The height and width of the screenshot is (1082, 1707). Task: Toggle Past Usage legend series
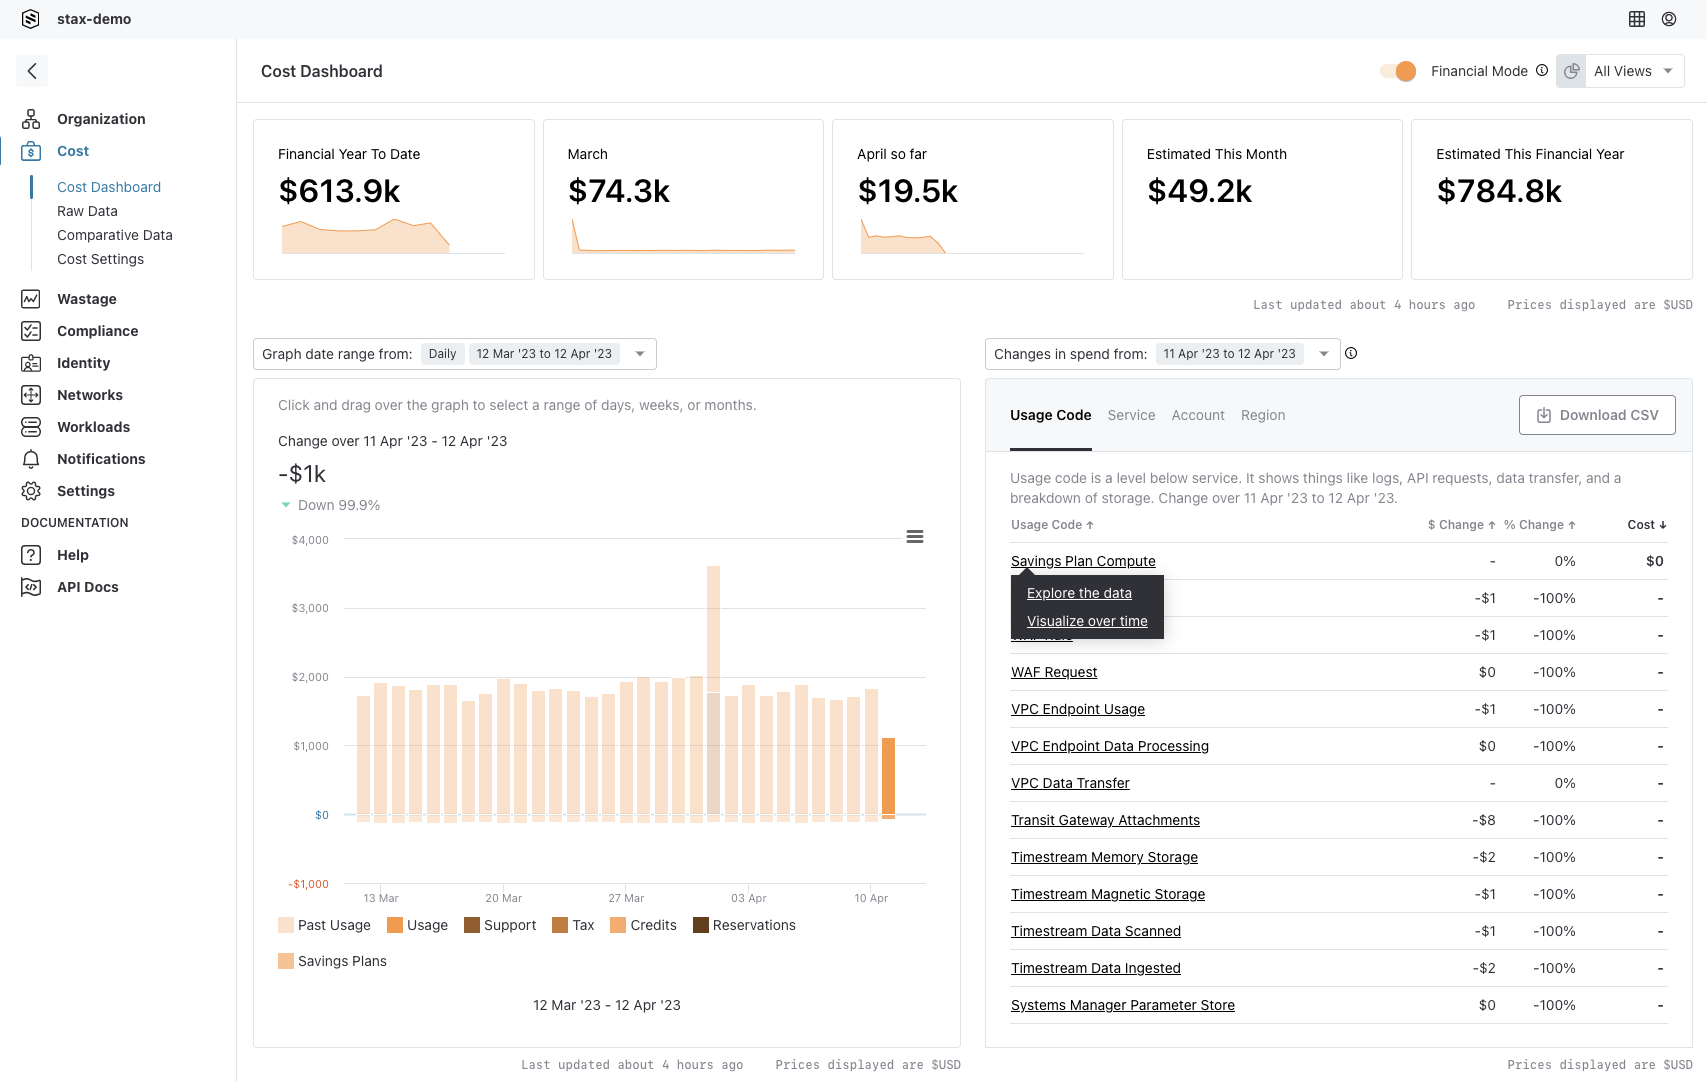coord(325,925)
